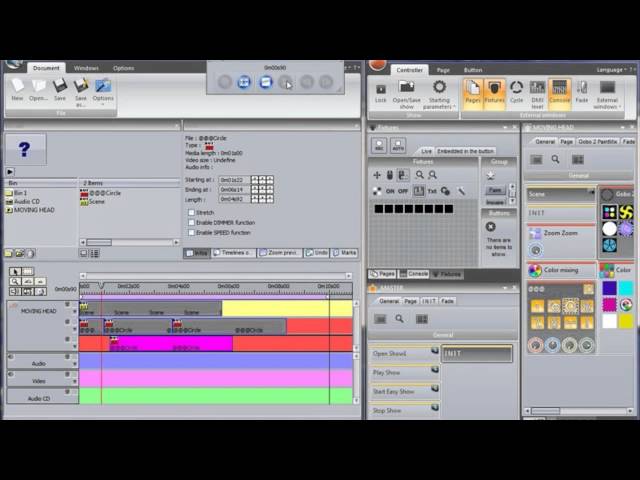Click the Save as icon
The height and width of the screenshot is (480, 640).
81,92
